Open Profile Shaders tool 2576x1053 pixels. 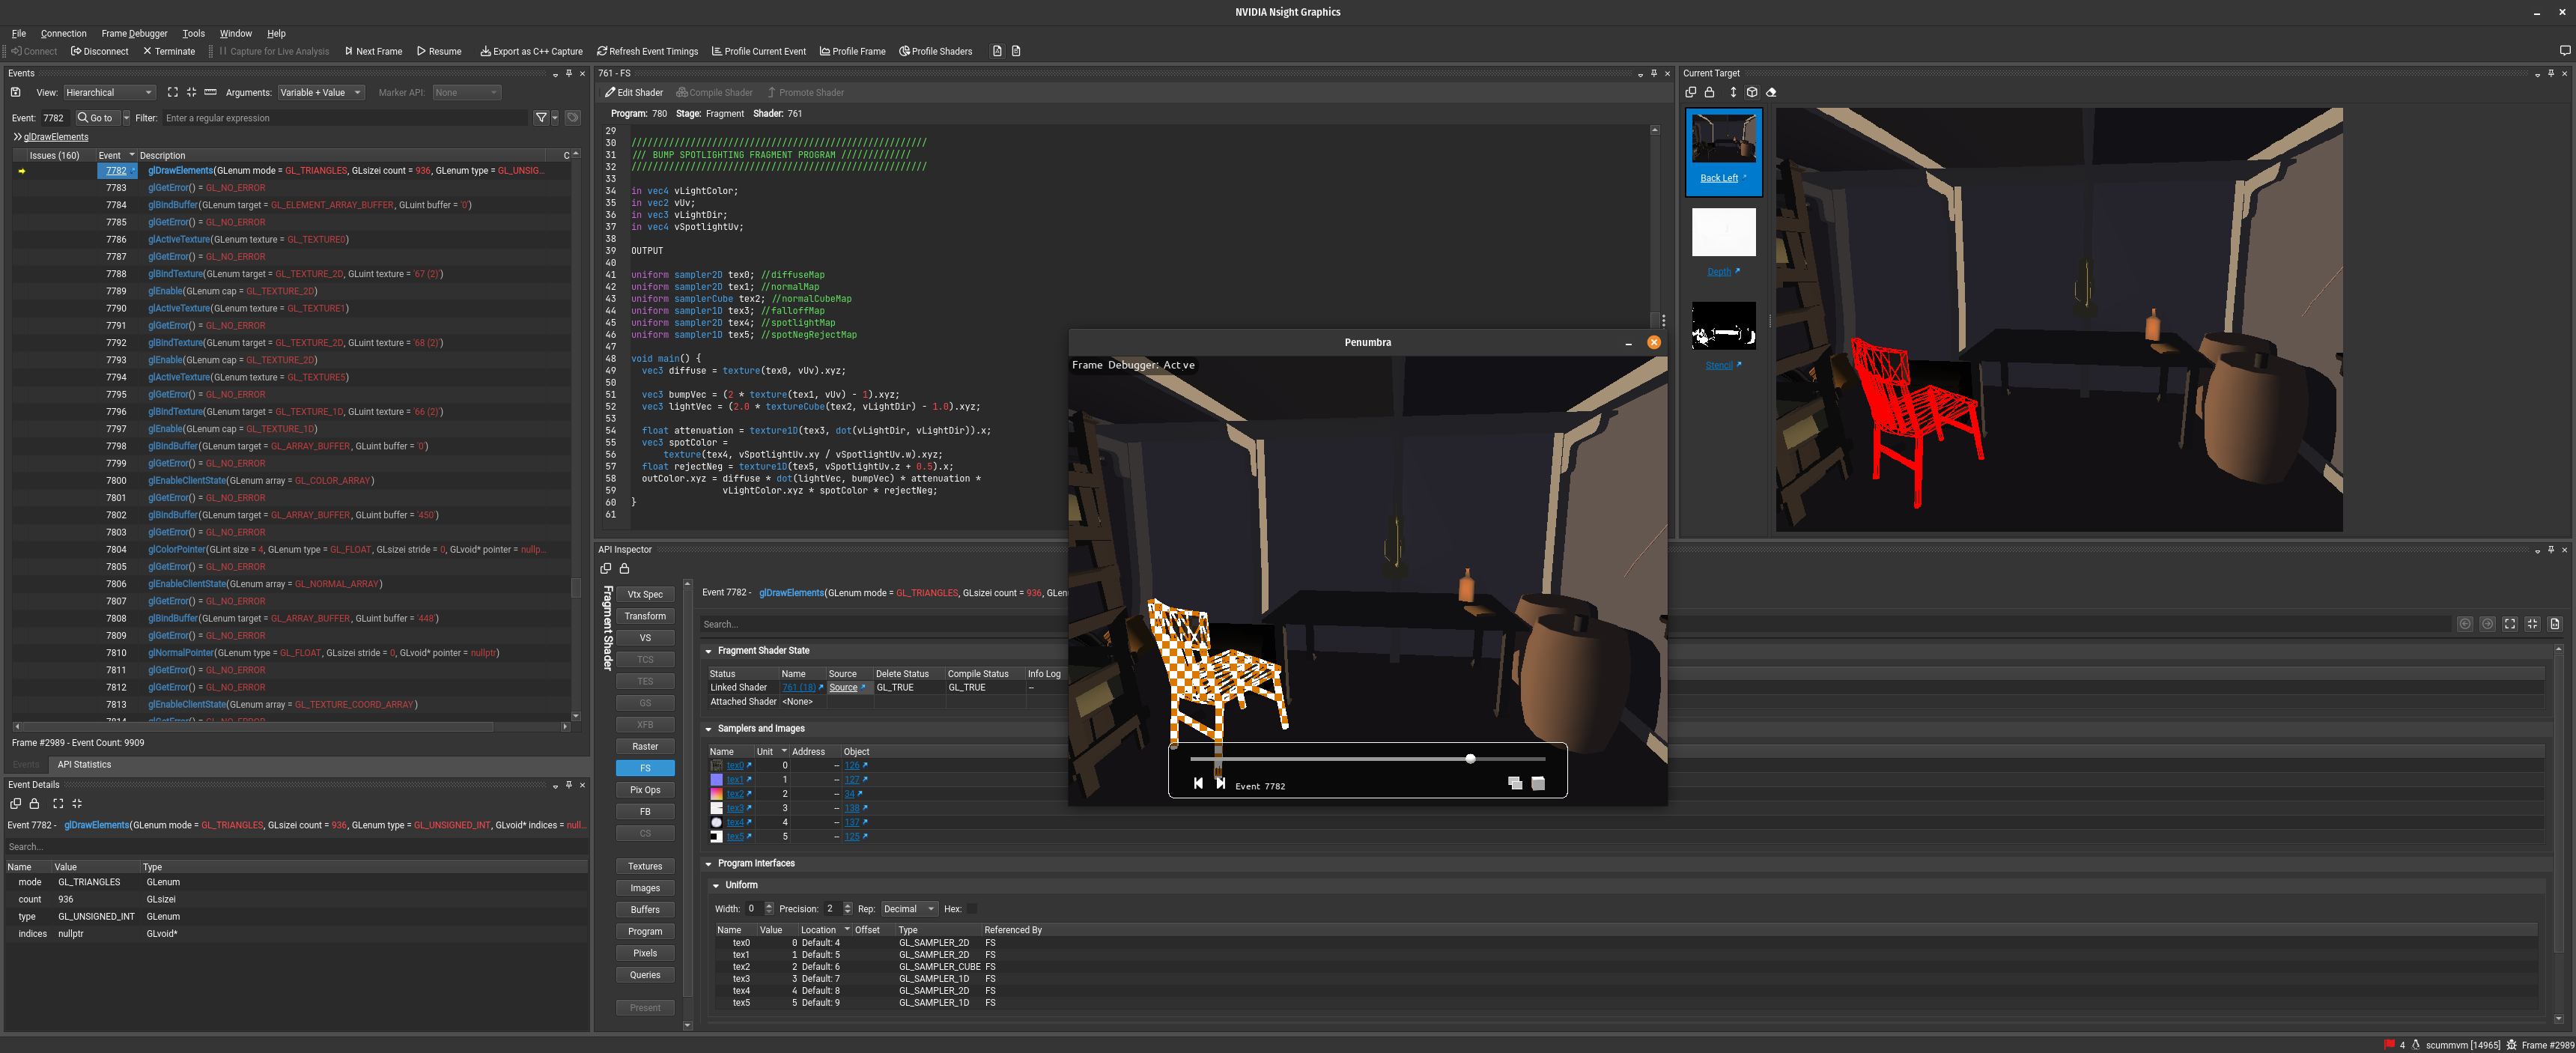[935, 51]
